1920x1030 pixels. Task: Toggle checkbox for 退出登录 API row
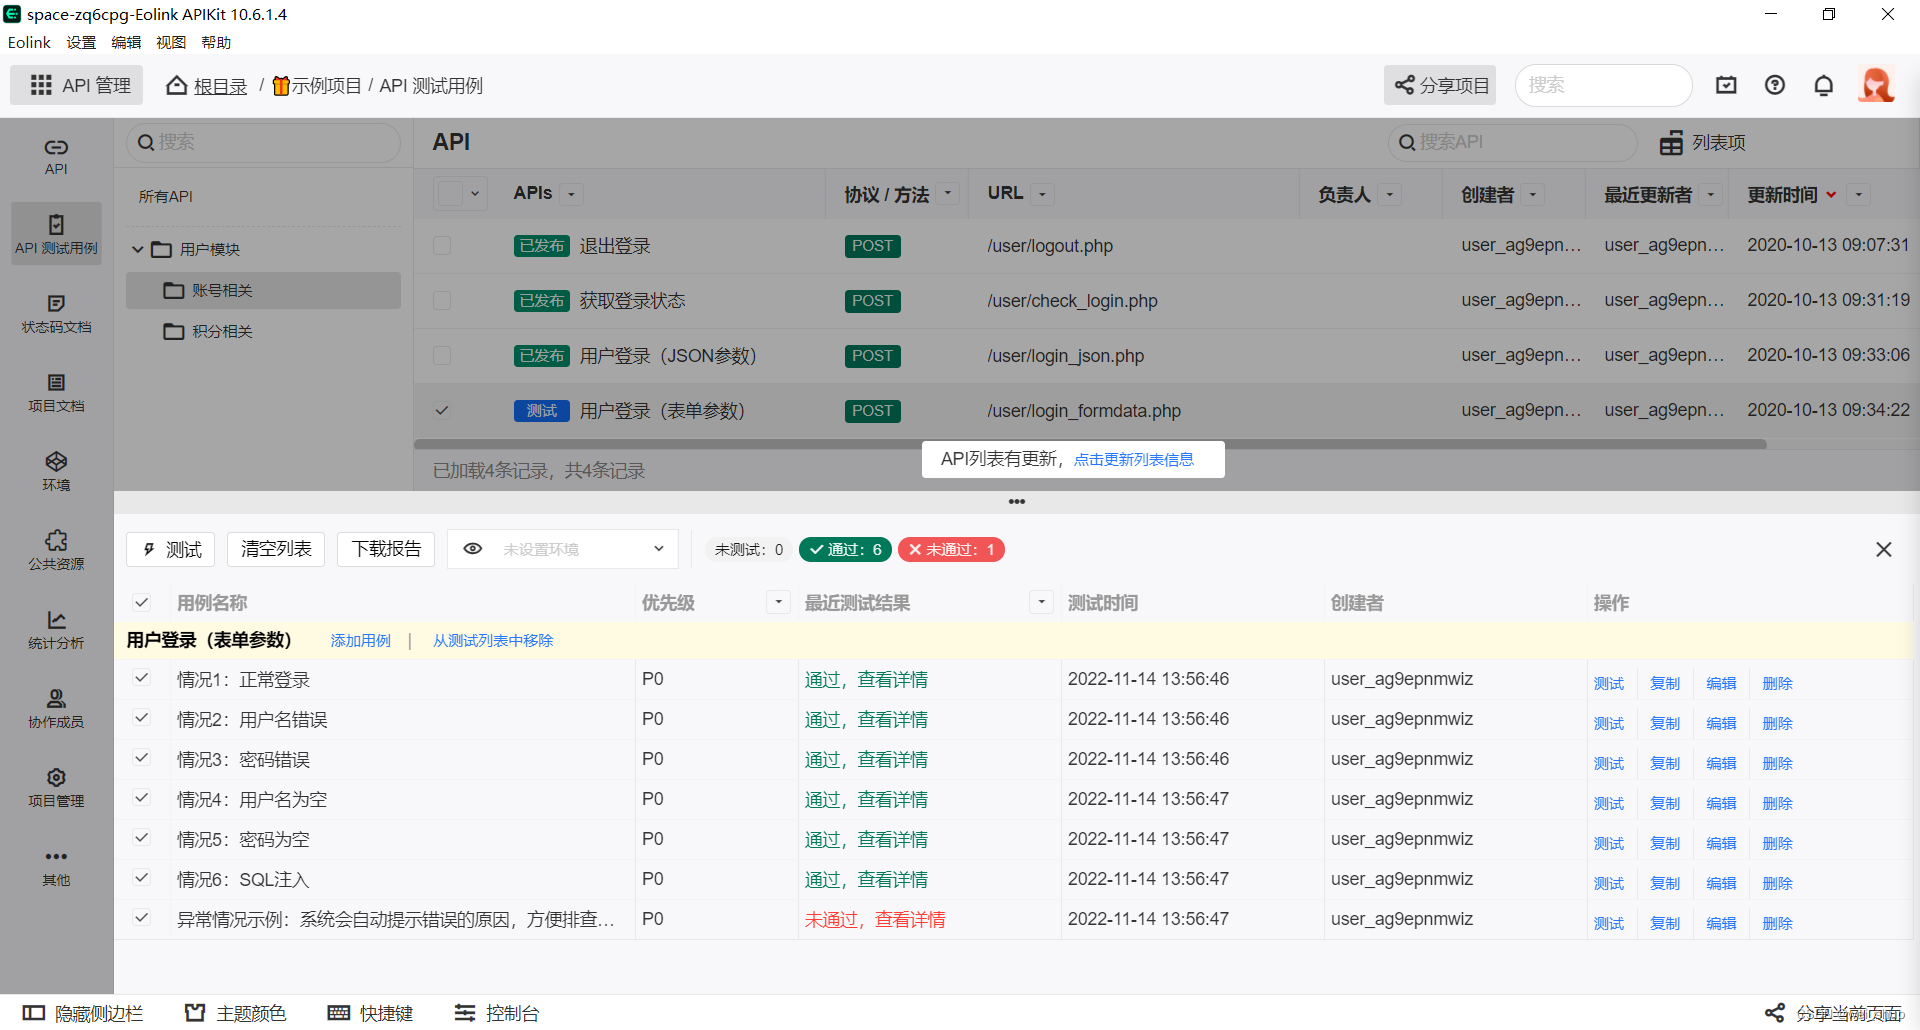click(442, 245)
